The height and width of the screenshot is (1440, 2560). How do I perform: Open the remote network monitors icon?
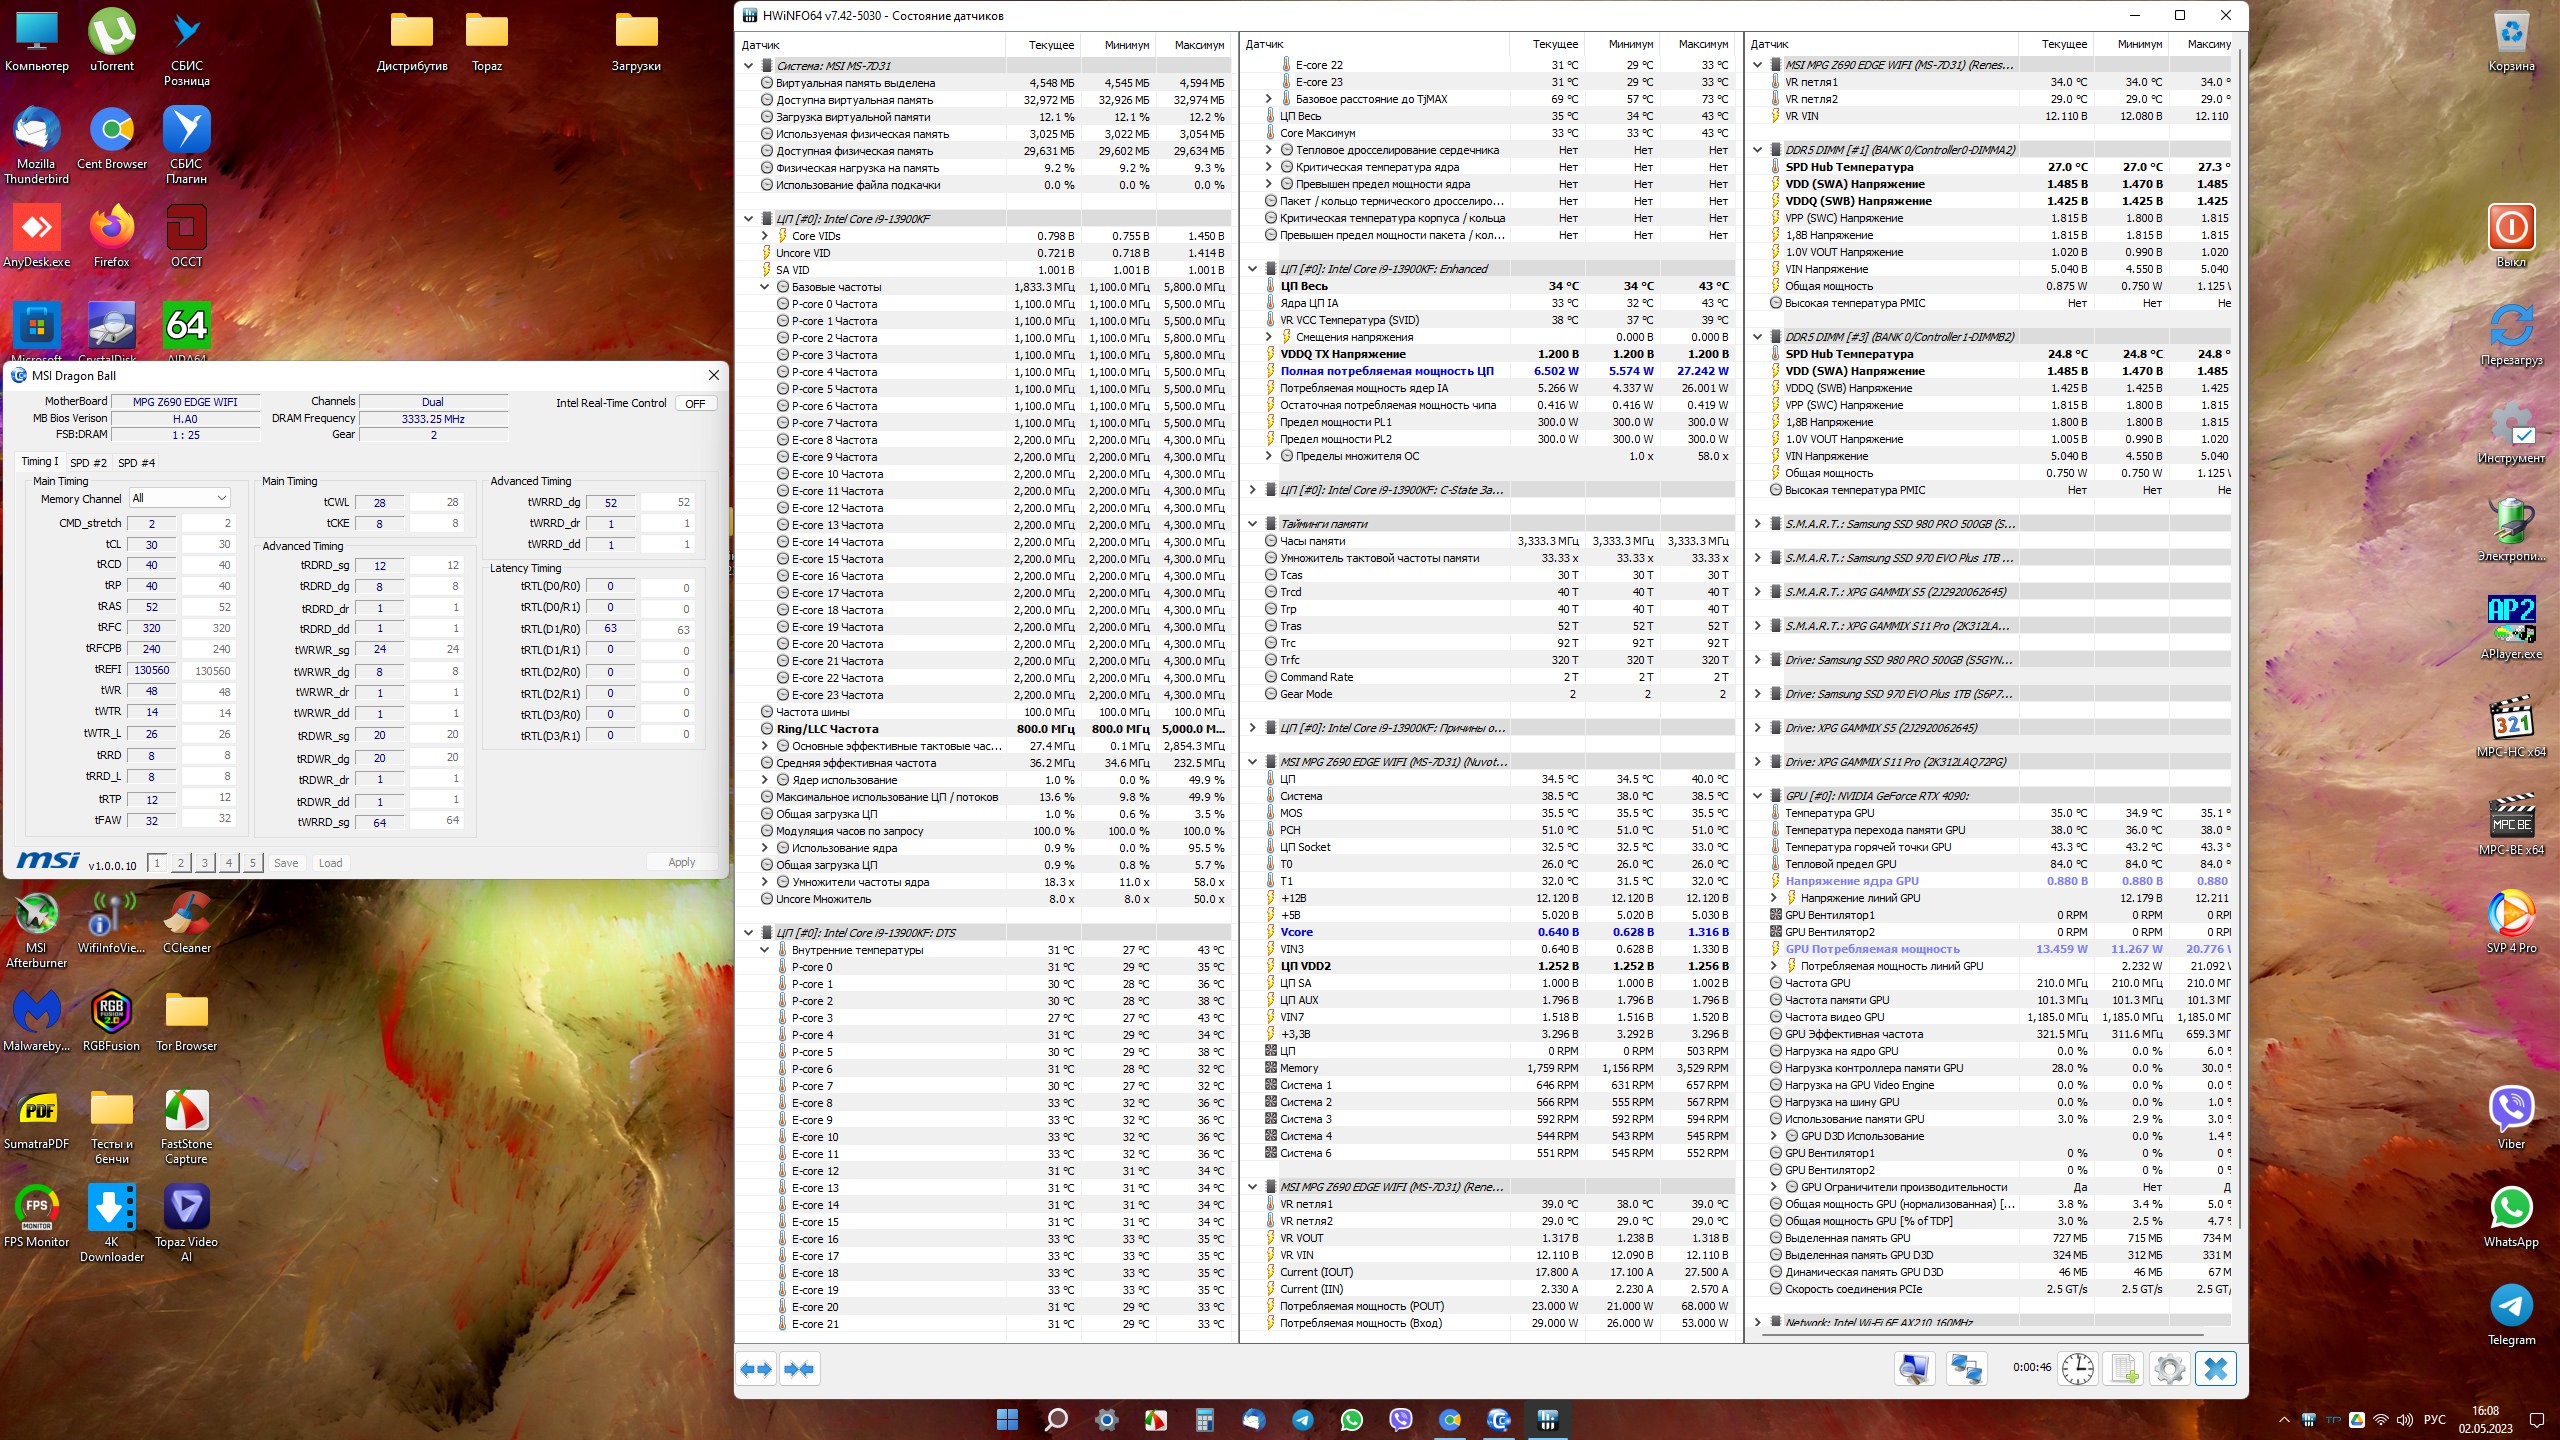pos(1965,1368)
